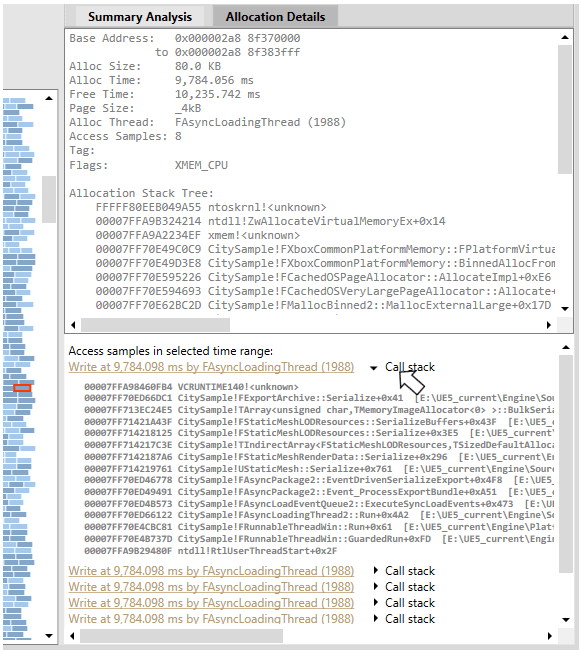Image resolution: width=582 pixels, height=653 pixels.
Task: Switch to the Summary Analysis tab
Action: 139,17
